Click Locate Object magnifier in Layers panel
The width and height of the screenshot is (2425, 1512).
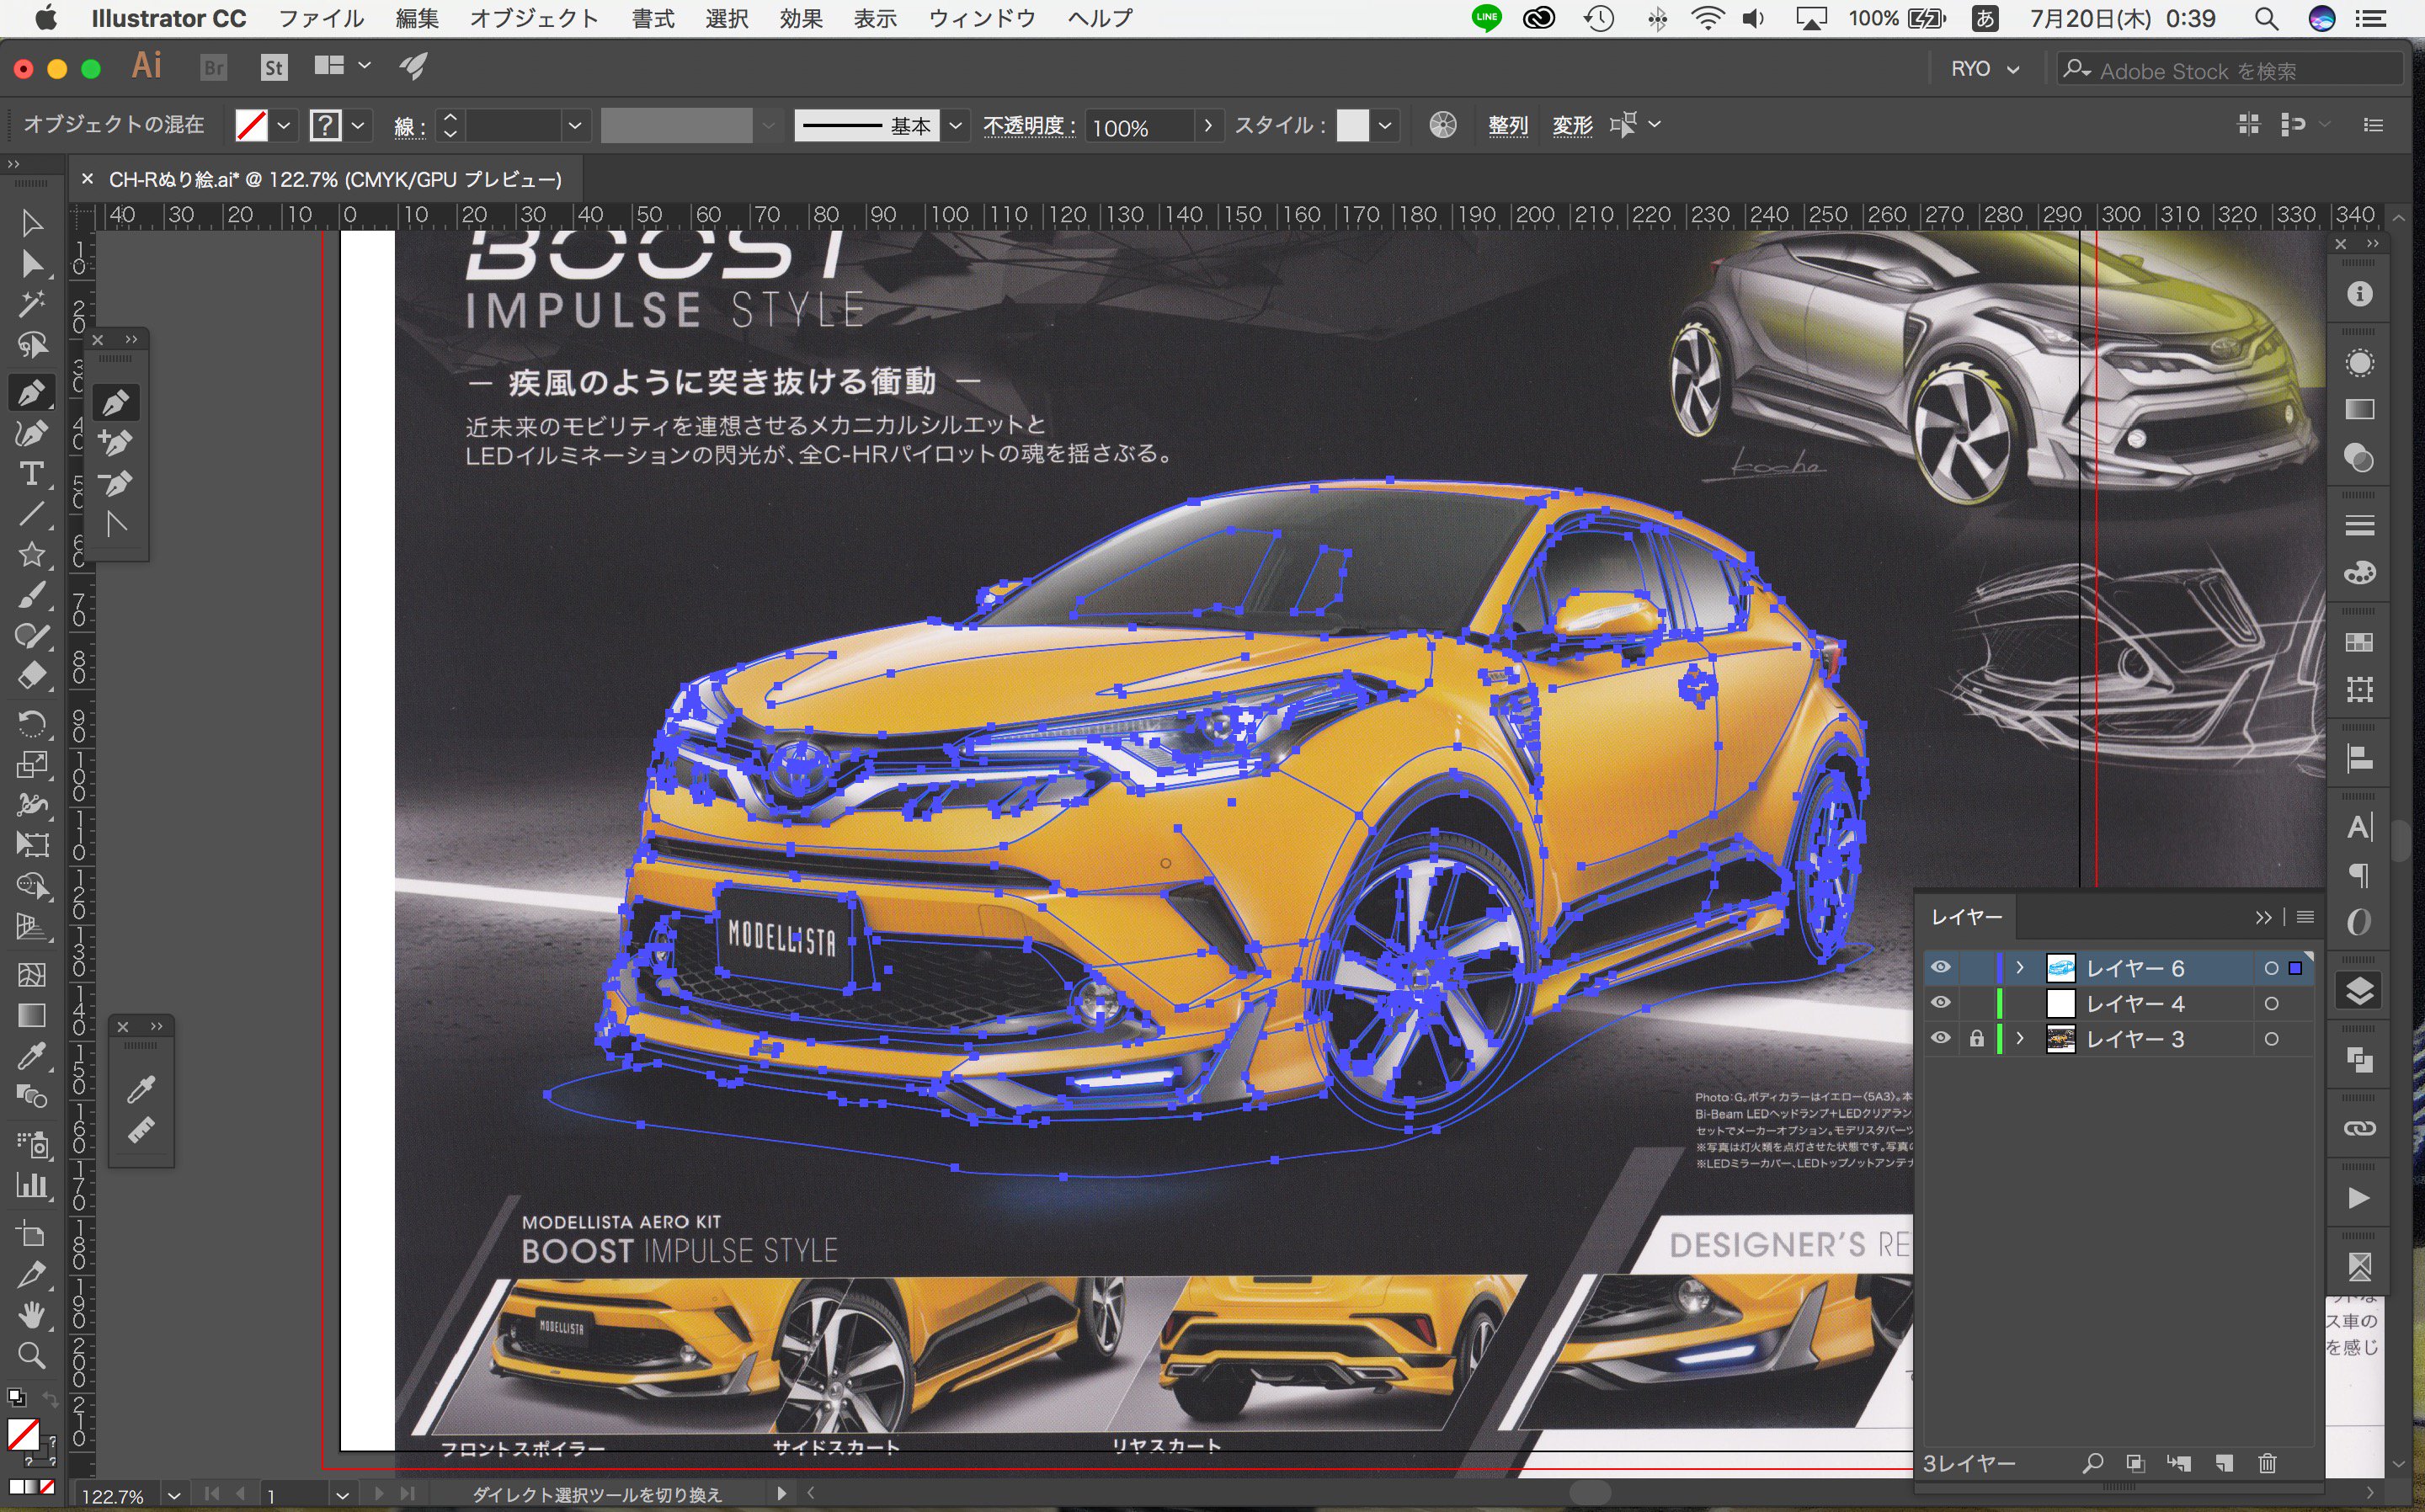click(2092, 1463)
